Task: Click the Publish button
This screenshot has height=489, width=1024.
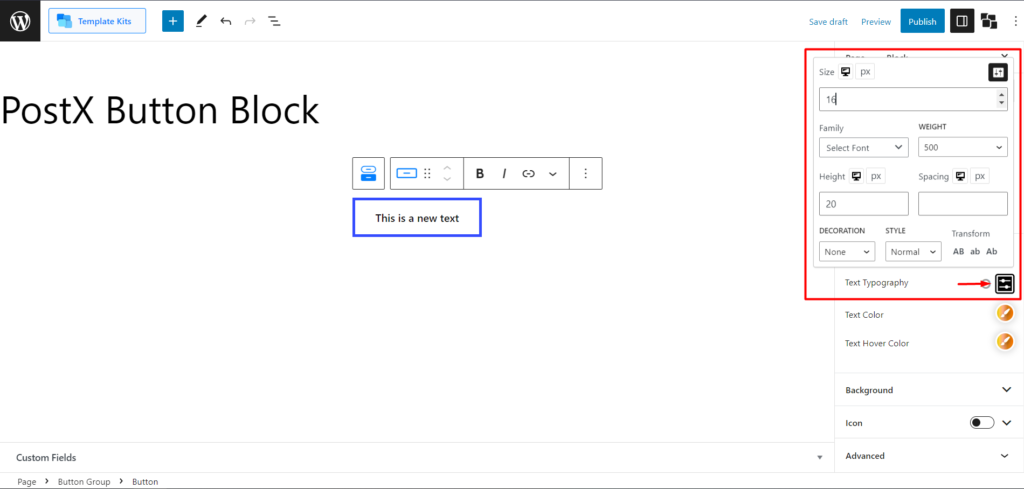Action: pos(922,21)
